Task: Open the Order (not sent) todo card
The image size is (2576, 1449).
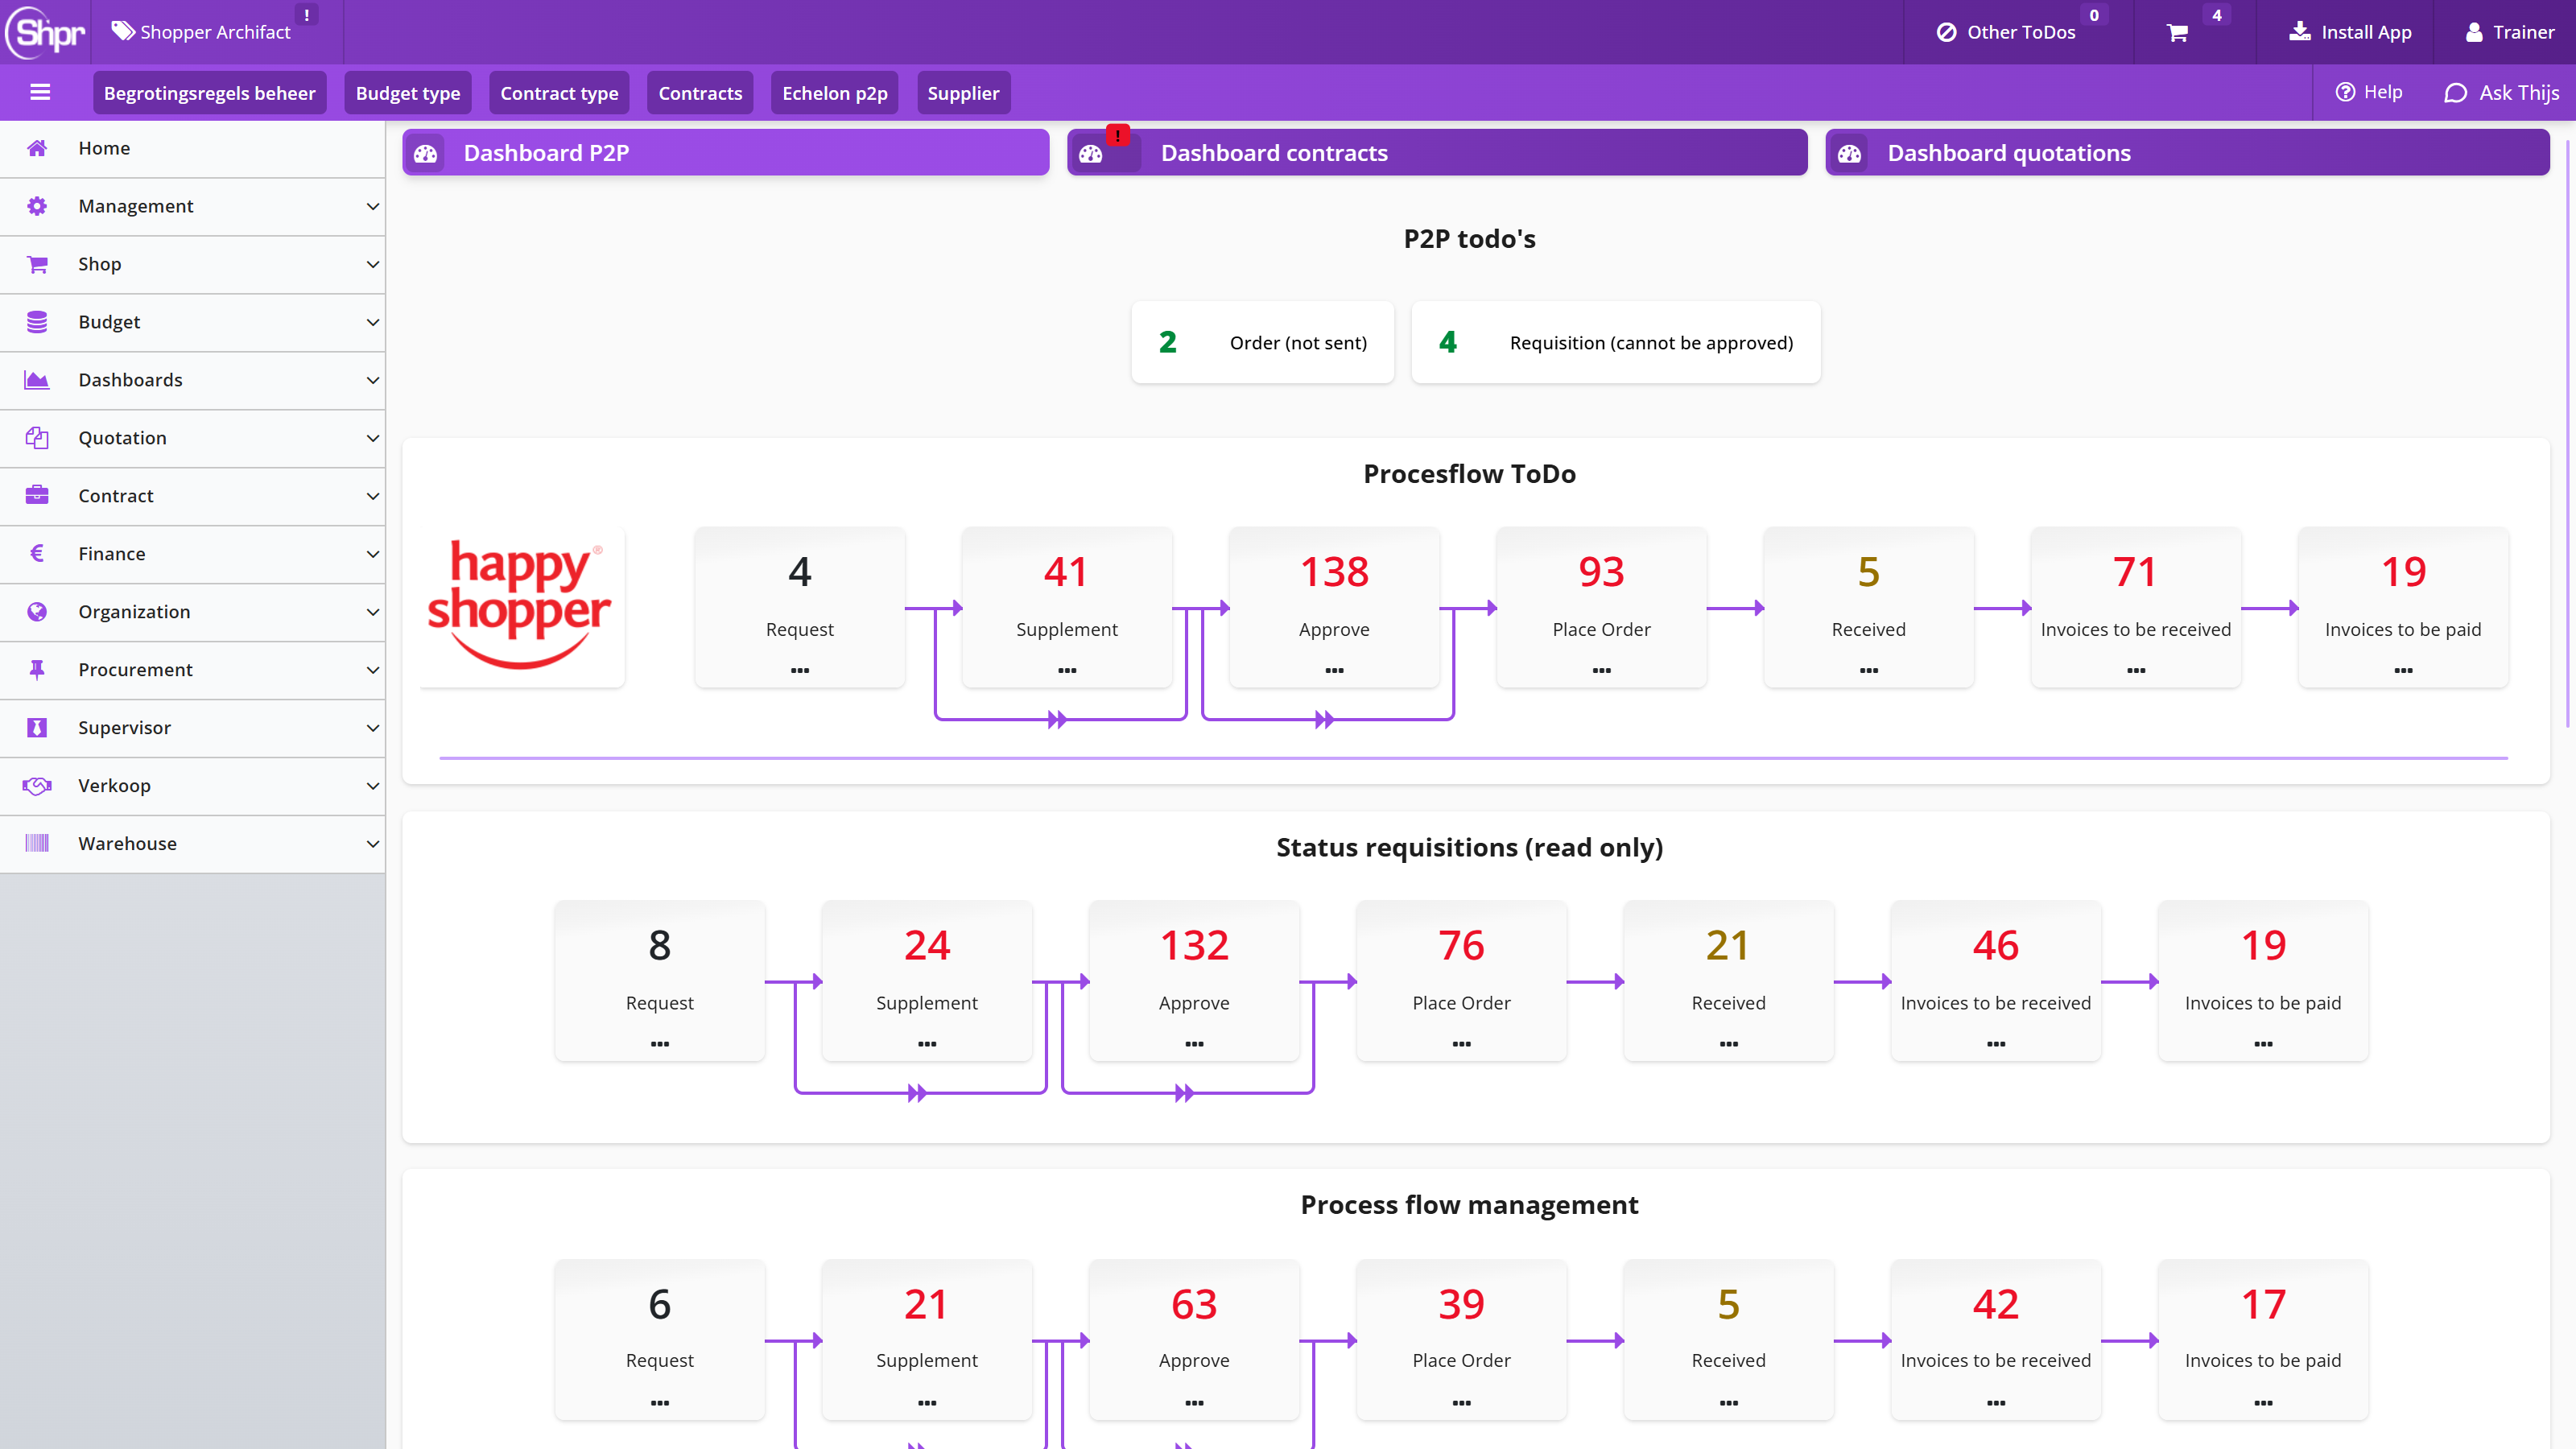Action: 1263,343
